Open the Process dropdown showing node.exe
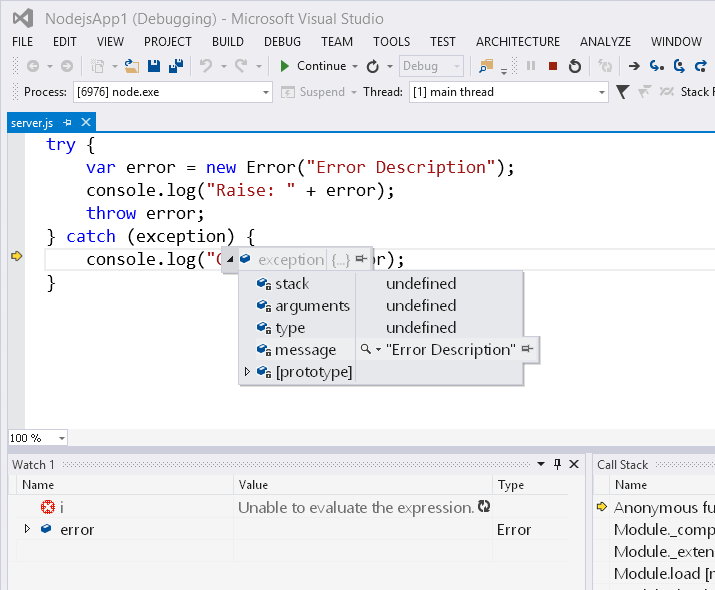Image resolution: width=715 pixels, height=590 pixels. (265, 92)
